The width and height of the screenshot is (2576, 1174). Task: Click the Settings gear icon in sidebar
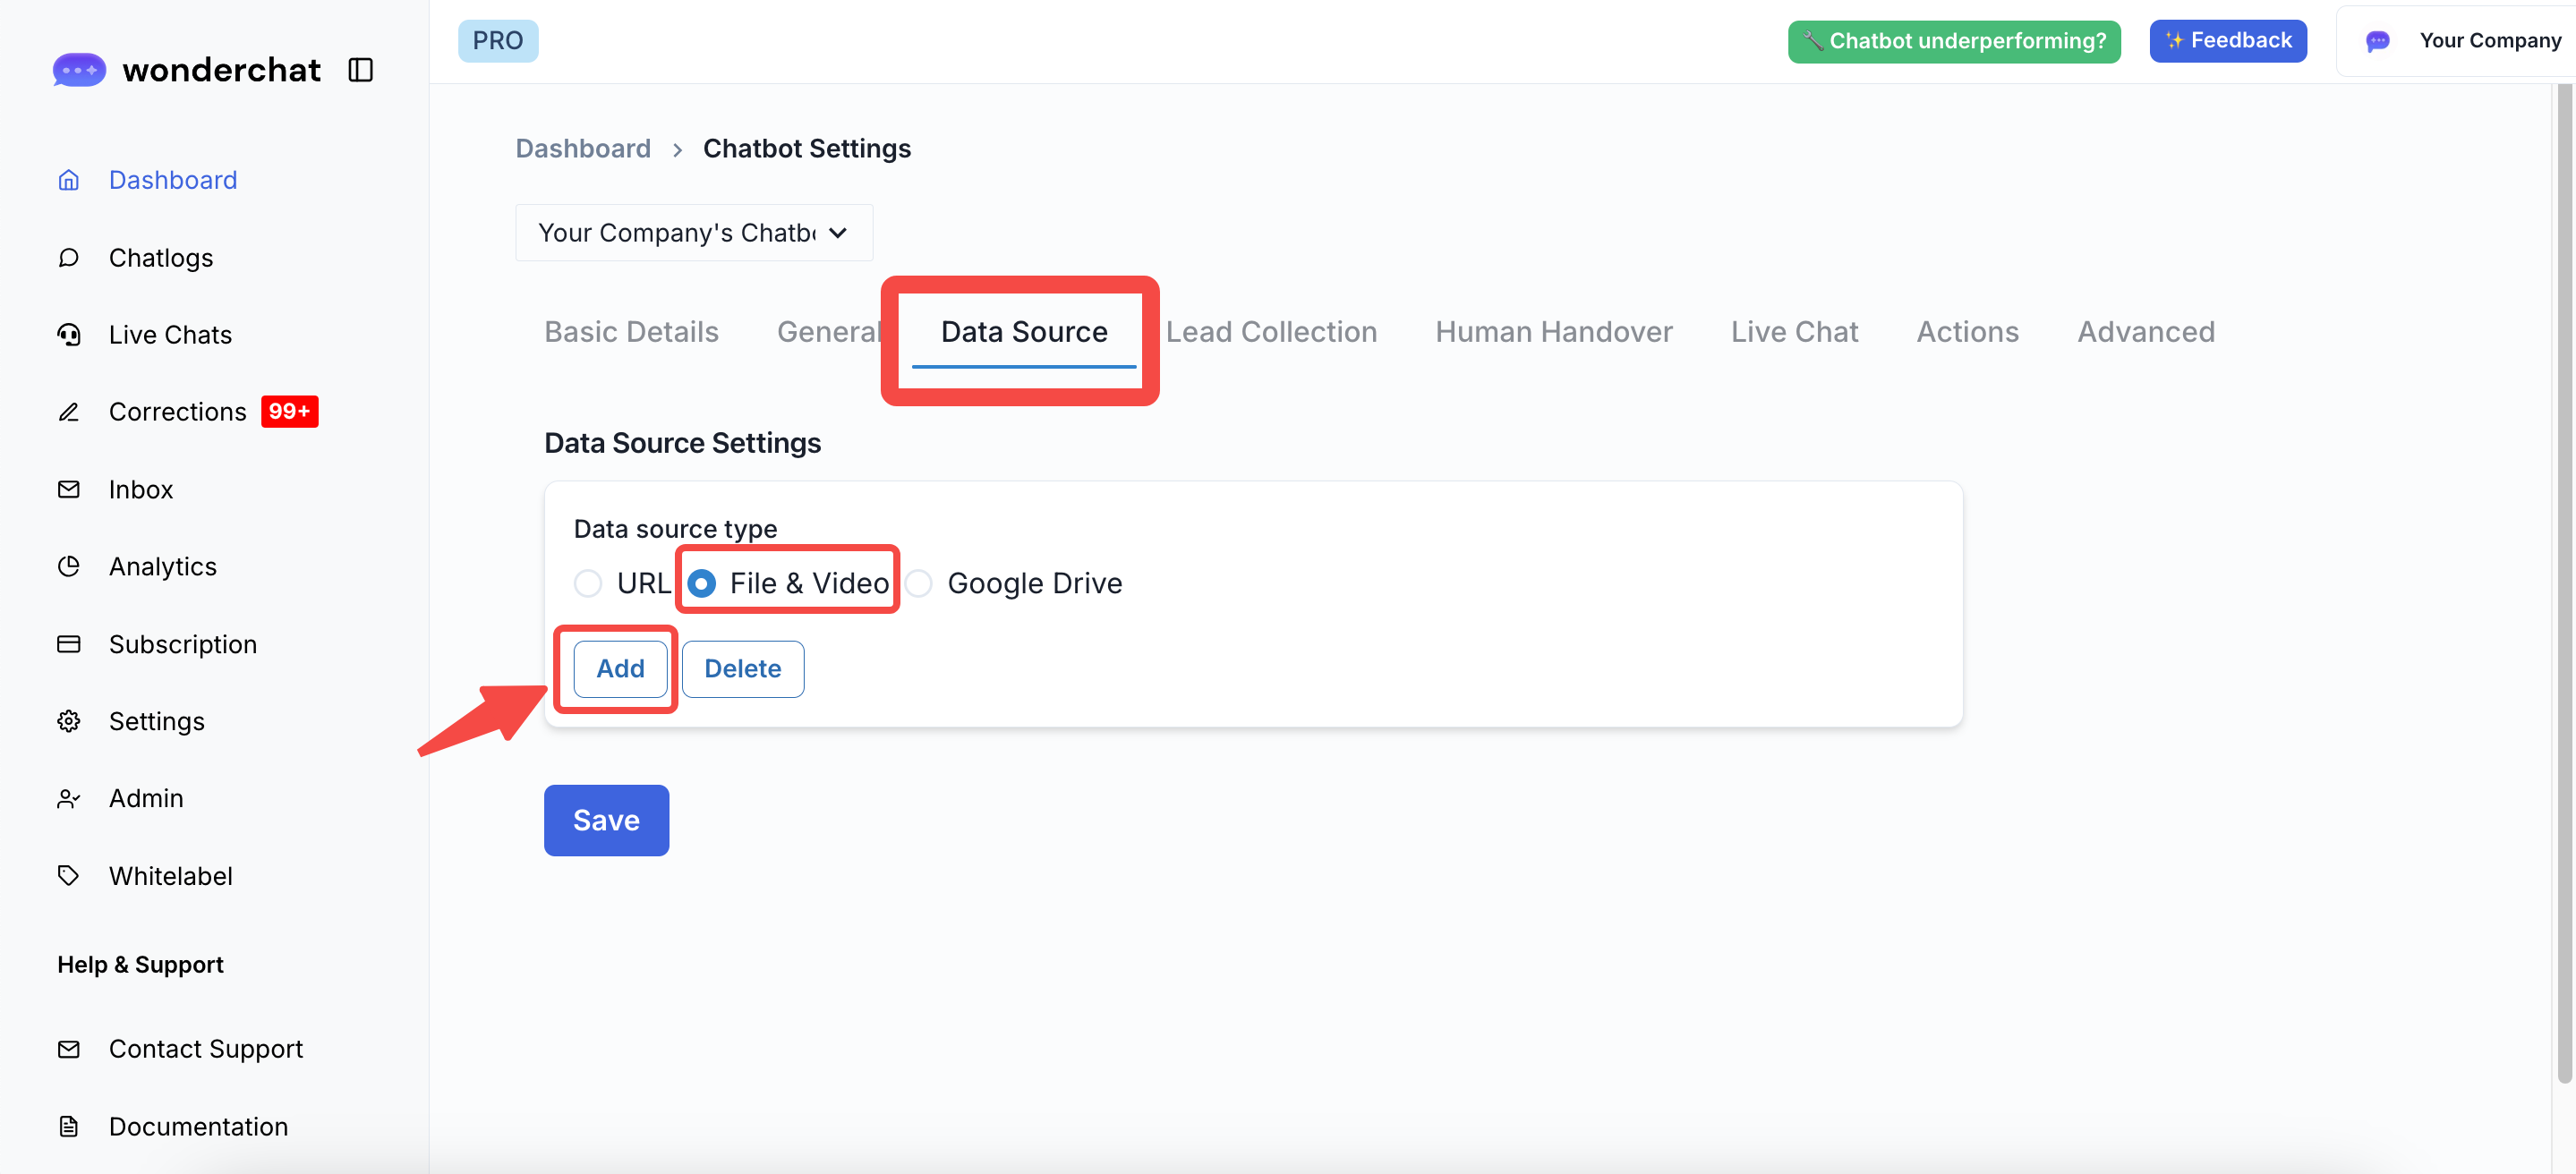pyautogui.click(x=68, y=721)
